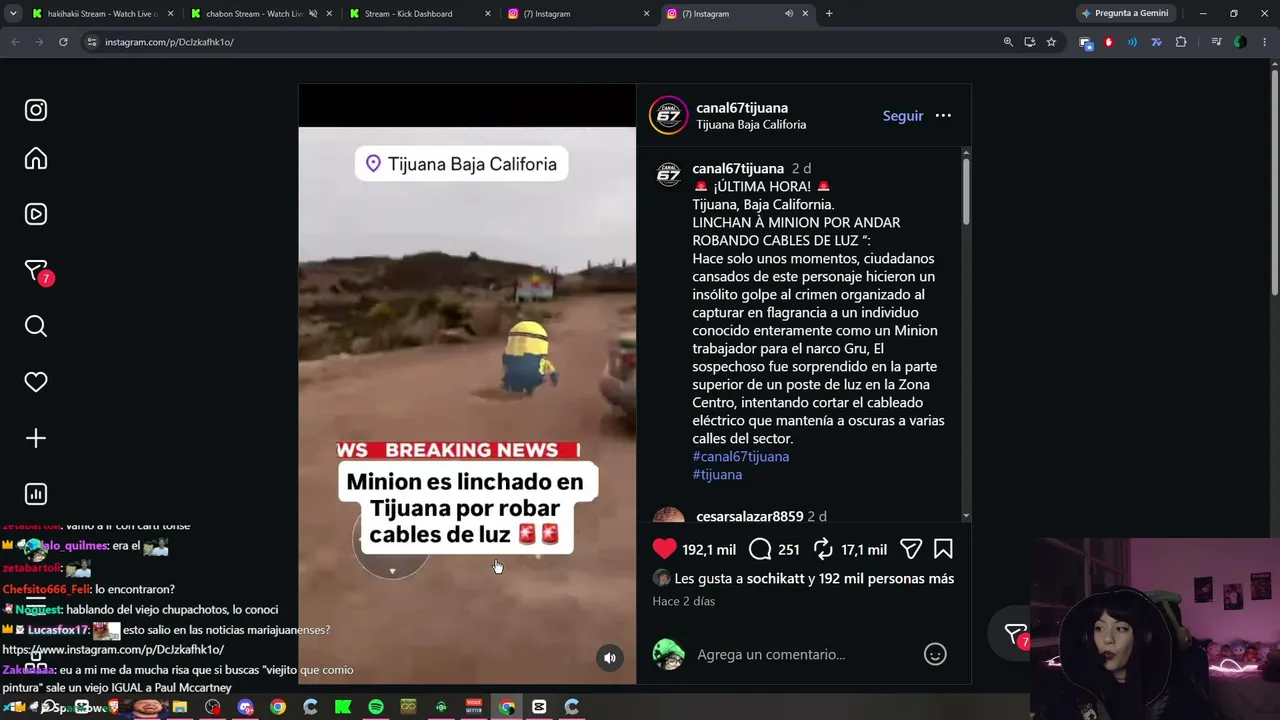The width and height of the screenshot is (1280, 720).
Task: Open a new browser tab
Action: [829, 14]
